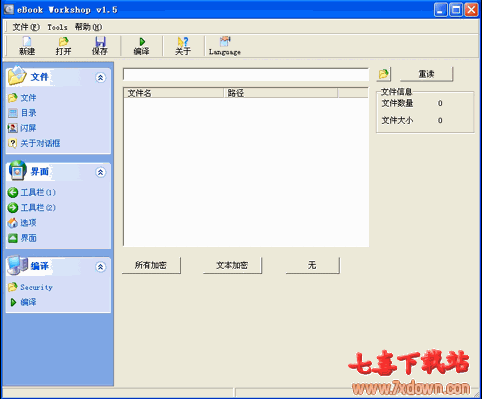482x399 pixels.
Task: Click the 重读 reload button
Action: pyautogui.click(x=426, y=74)
